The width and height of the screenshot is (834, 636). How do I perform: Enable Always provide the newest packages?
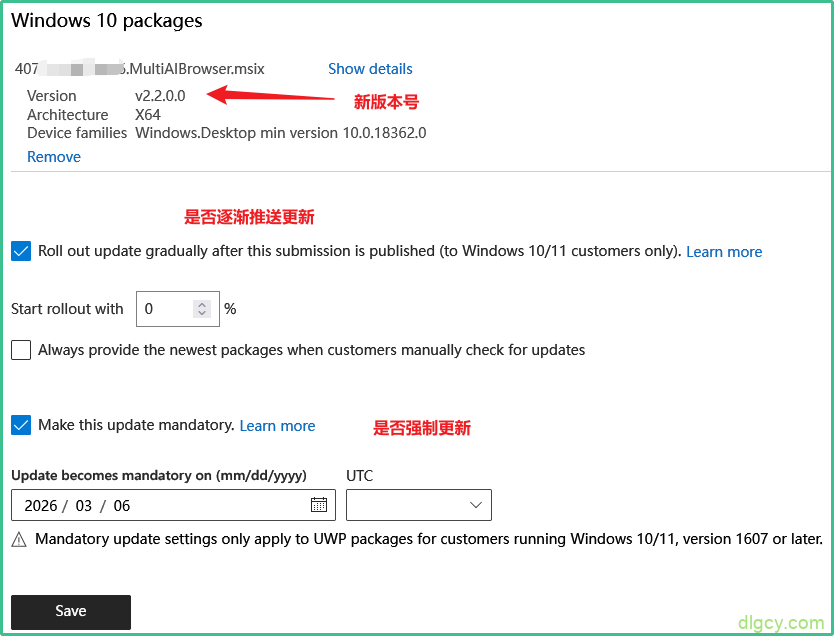pos(21,350)
